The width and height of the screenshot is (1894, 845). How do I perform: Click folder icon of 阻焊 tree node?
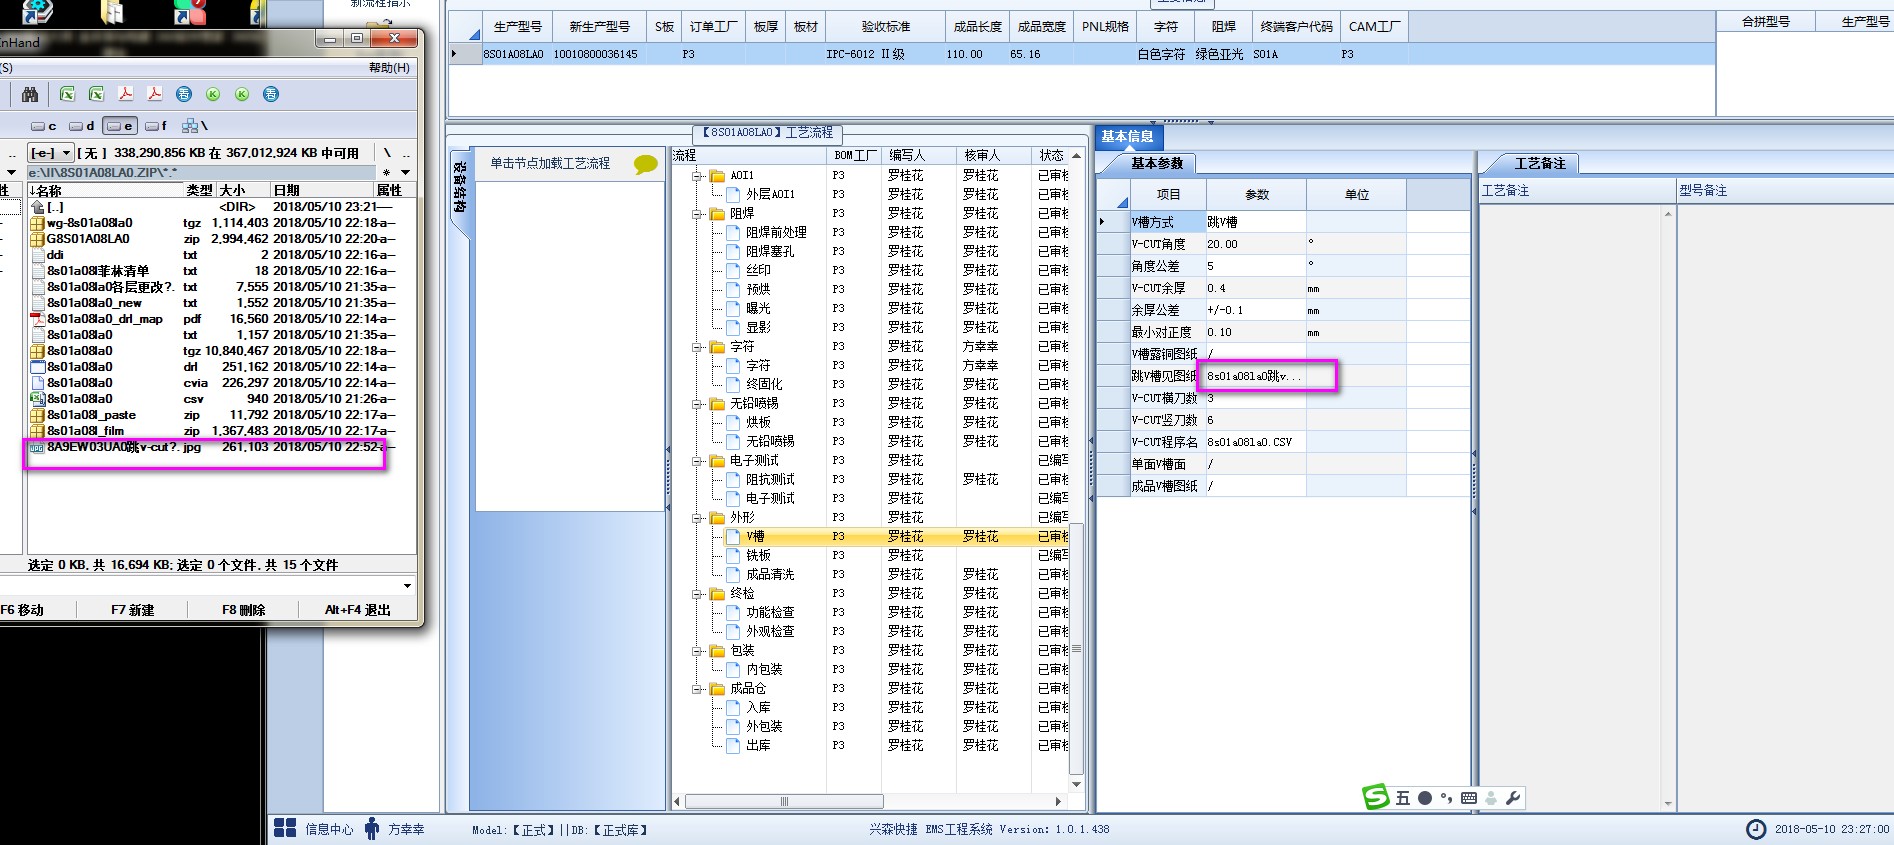pyautogui.click(x=717, y=214)
